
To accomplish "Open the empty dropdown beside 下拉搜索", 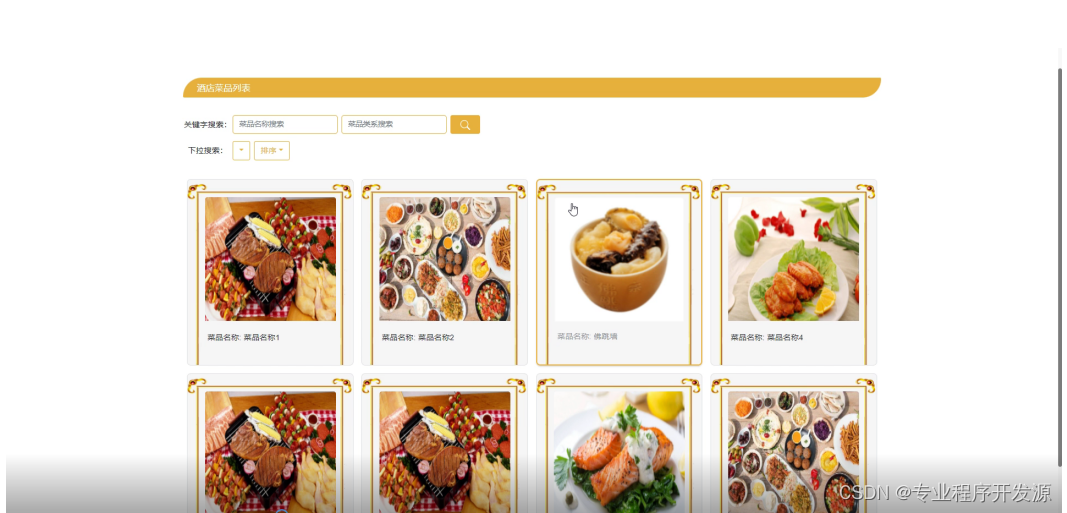I will 241,150.
